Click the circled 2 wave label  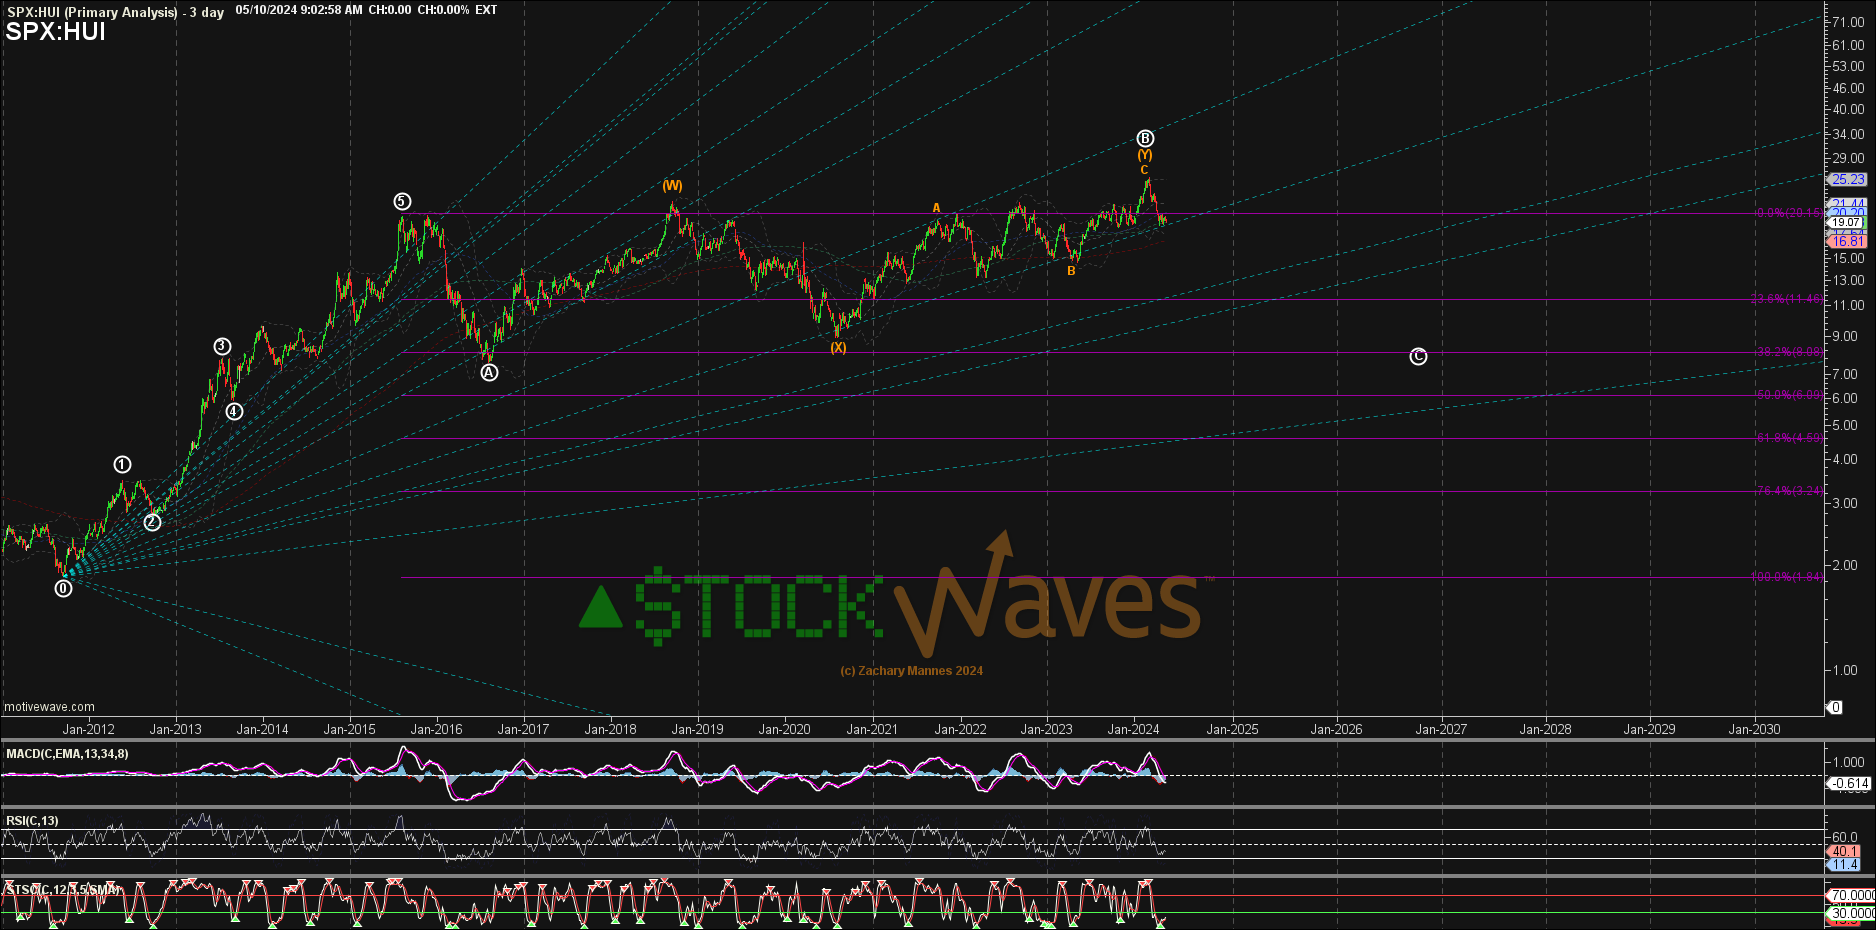152,522
